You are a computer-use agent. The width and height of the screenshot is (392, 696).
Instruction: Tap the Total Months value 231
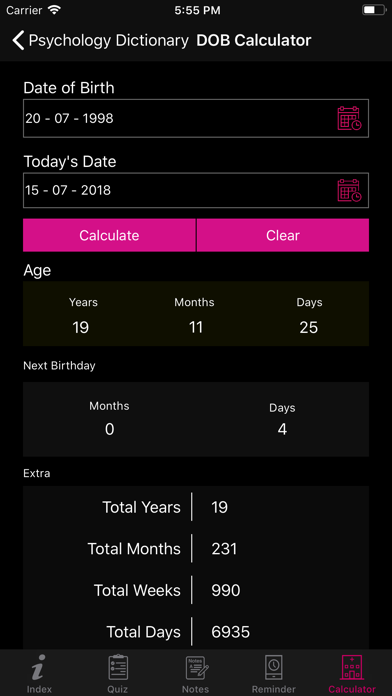click(224, 549)
